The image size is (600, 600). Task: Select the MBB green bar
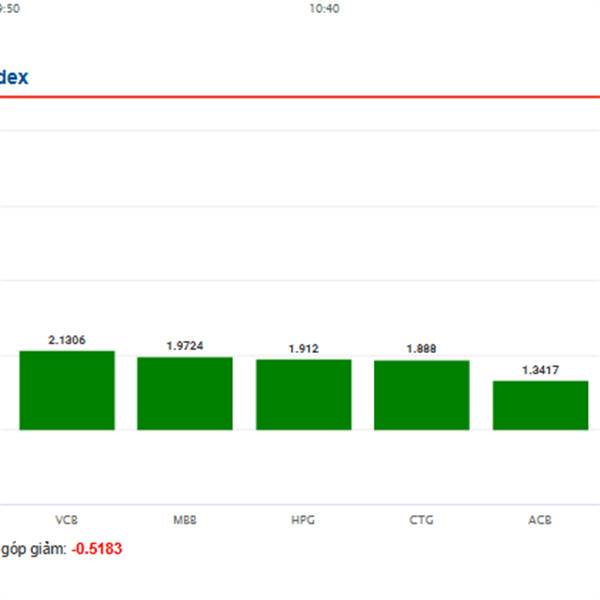pyautogui.click(x=185, y=393)
